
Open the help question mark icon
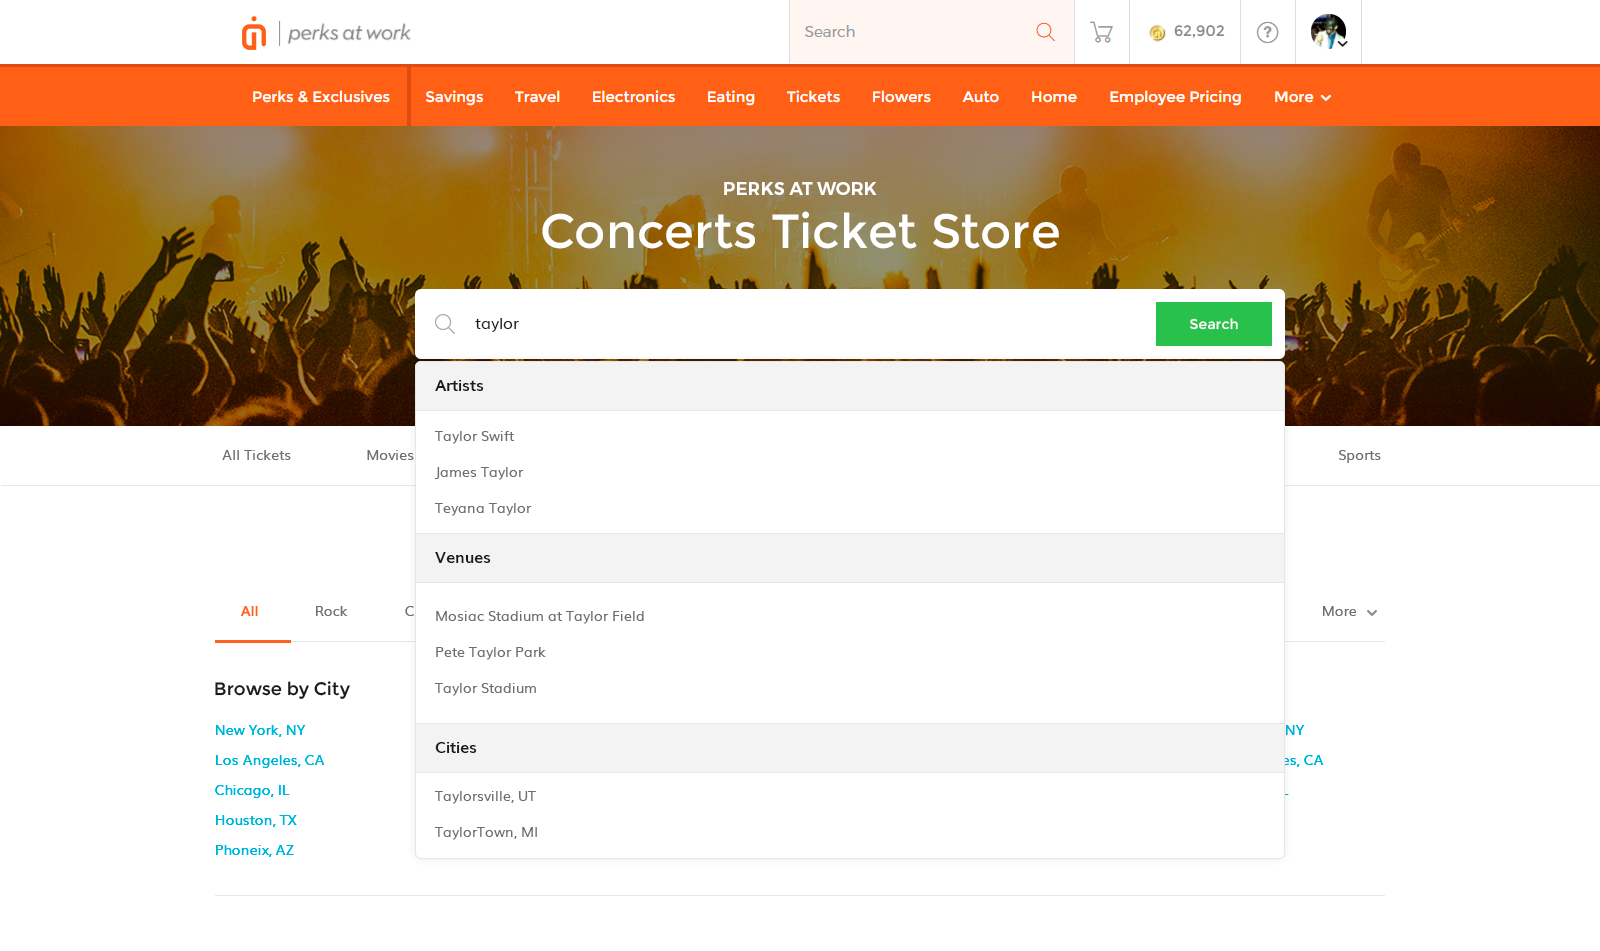(1267, 32)
